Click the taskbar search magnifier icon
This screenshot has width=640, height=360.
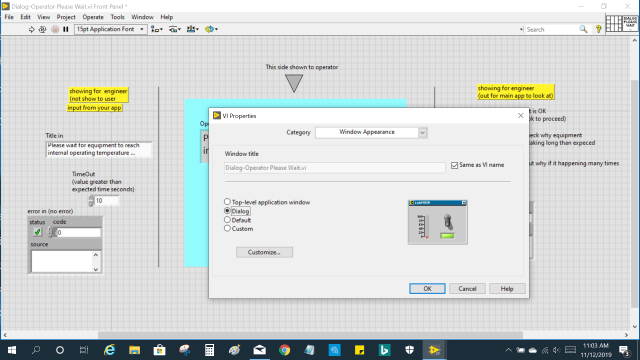coord(36,350)
